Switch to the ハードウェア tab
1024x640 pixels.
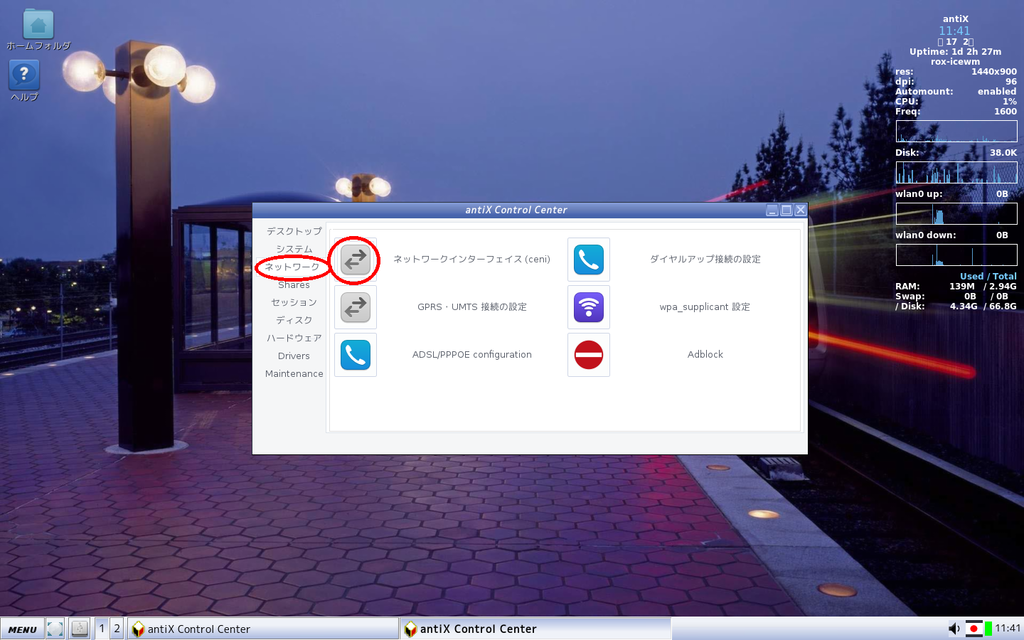[x=294, y=338]
